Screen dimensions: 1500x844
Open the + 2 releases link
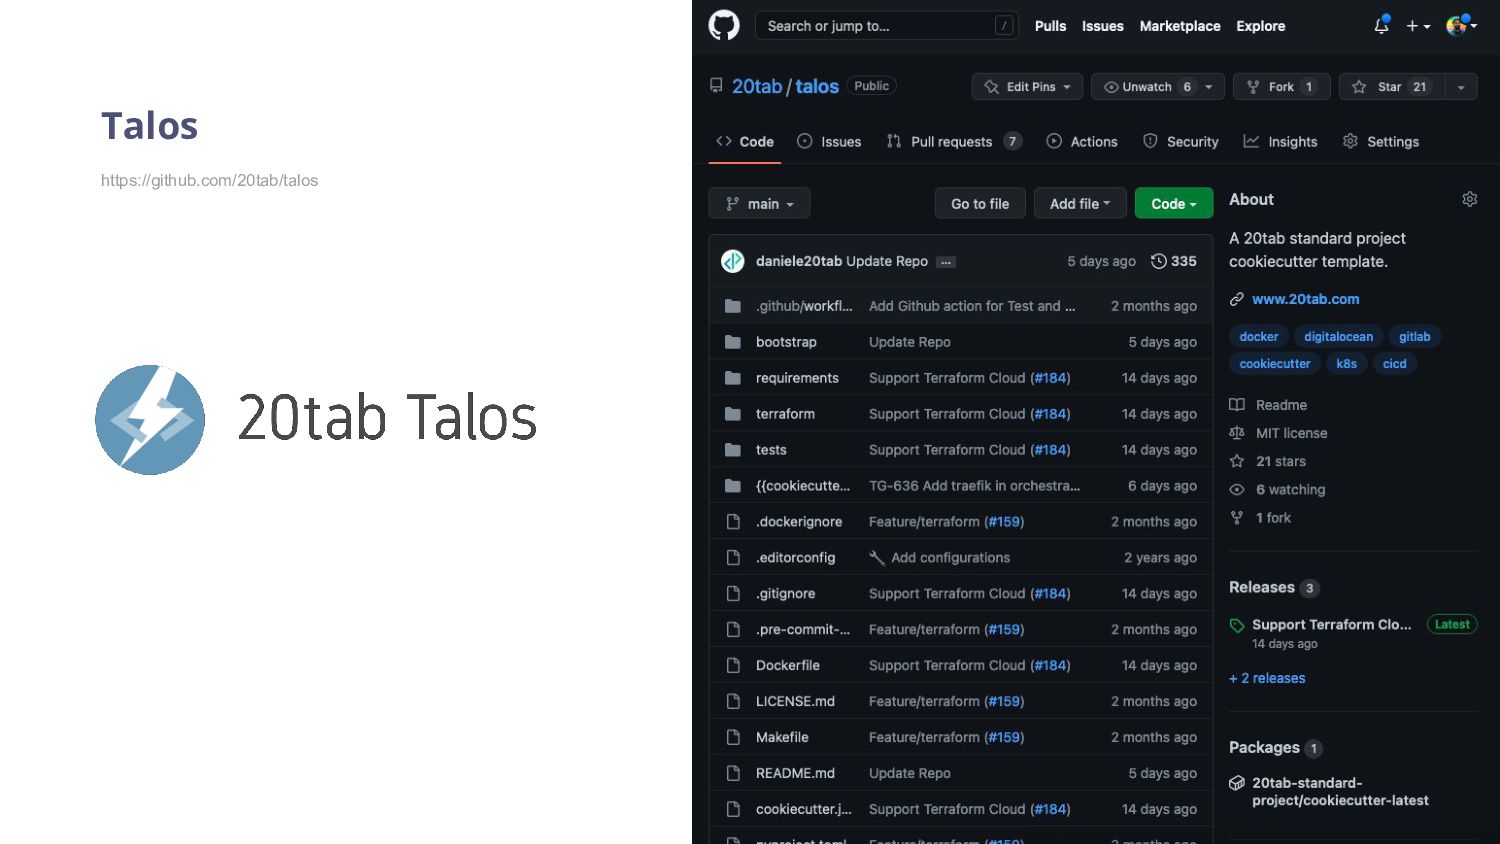click(x=1267, y=678)
